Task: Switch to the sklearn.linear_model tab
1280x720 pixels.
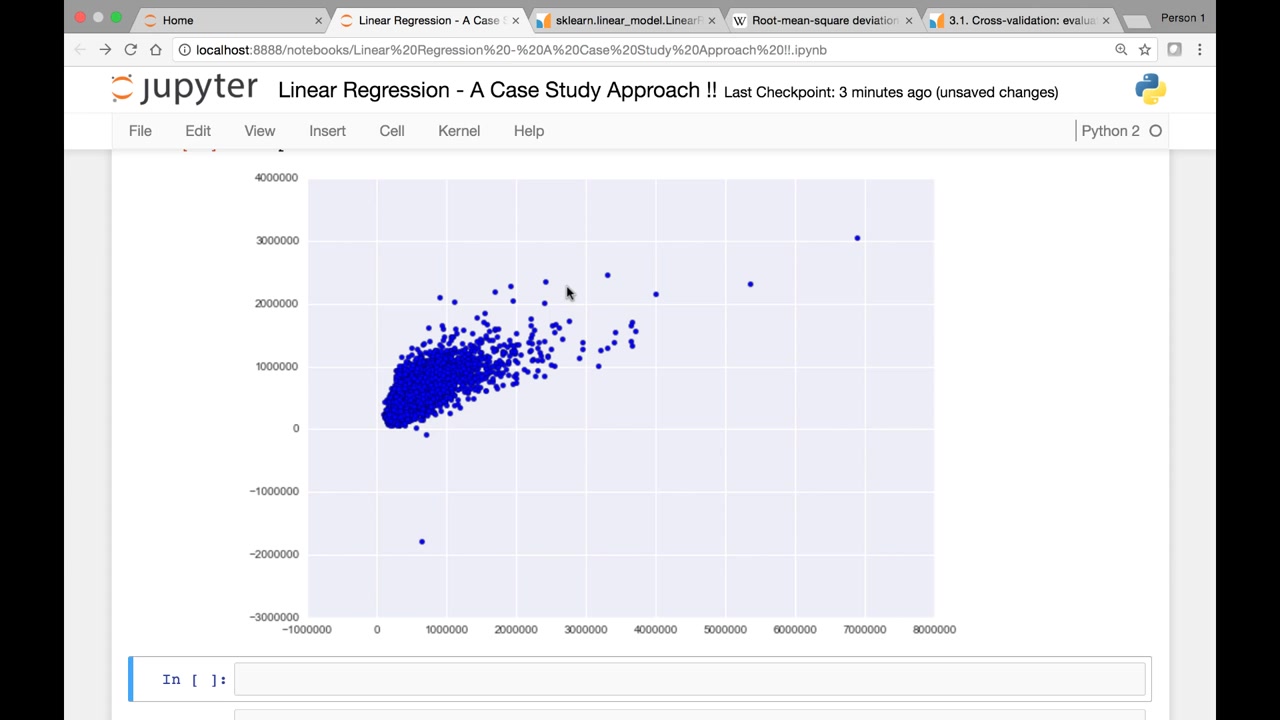Action: pyautogui.click(x=625, y=20)
